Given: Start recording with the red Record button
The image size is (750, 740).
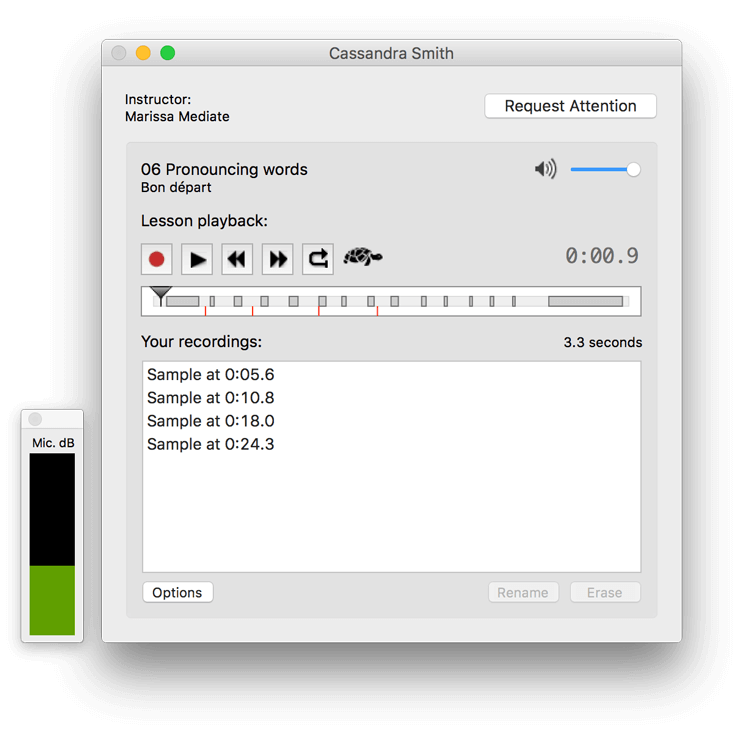Looking at the screenshot, I should tap(156, 259).
